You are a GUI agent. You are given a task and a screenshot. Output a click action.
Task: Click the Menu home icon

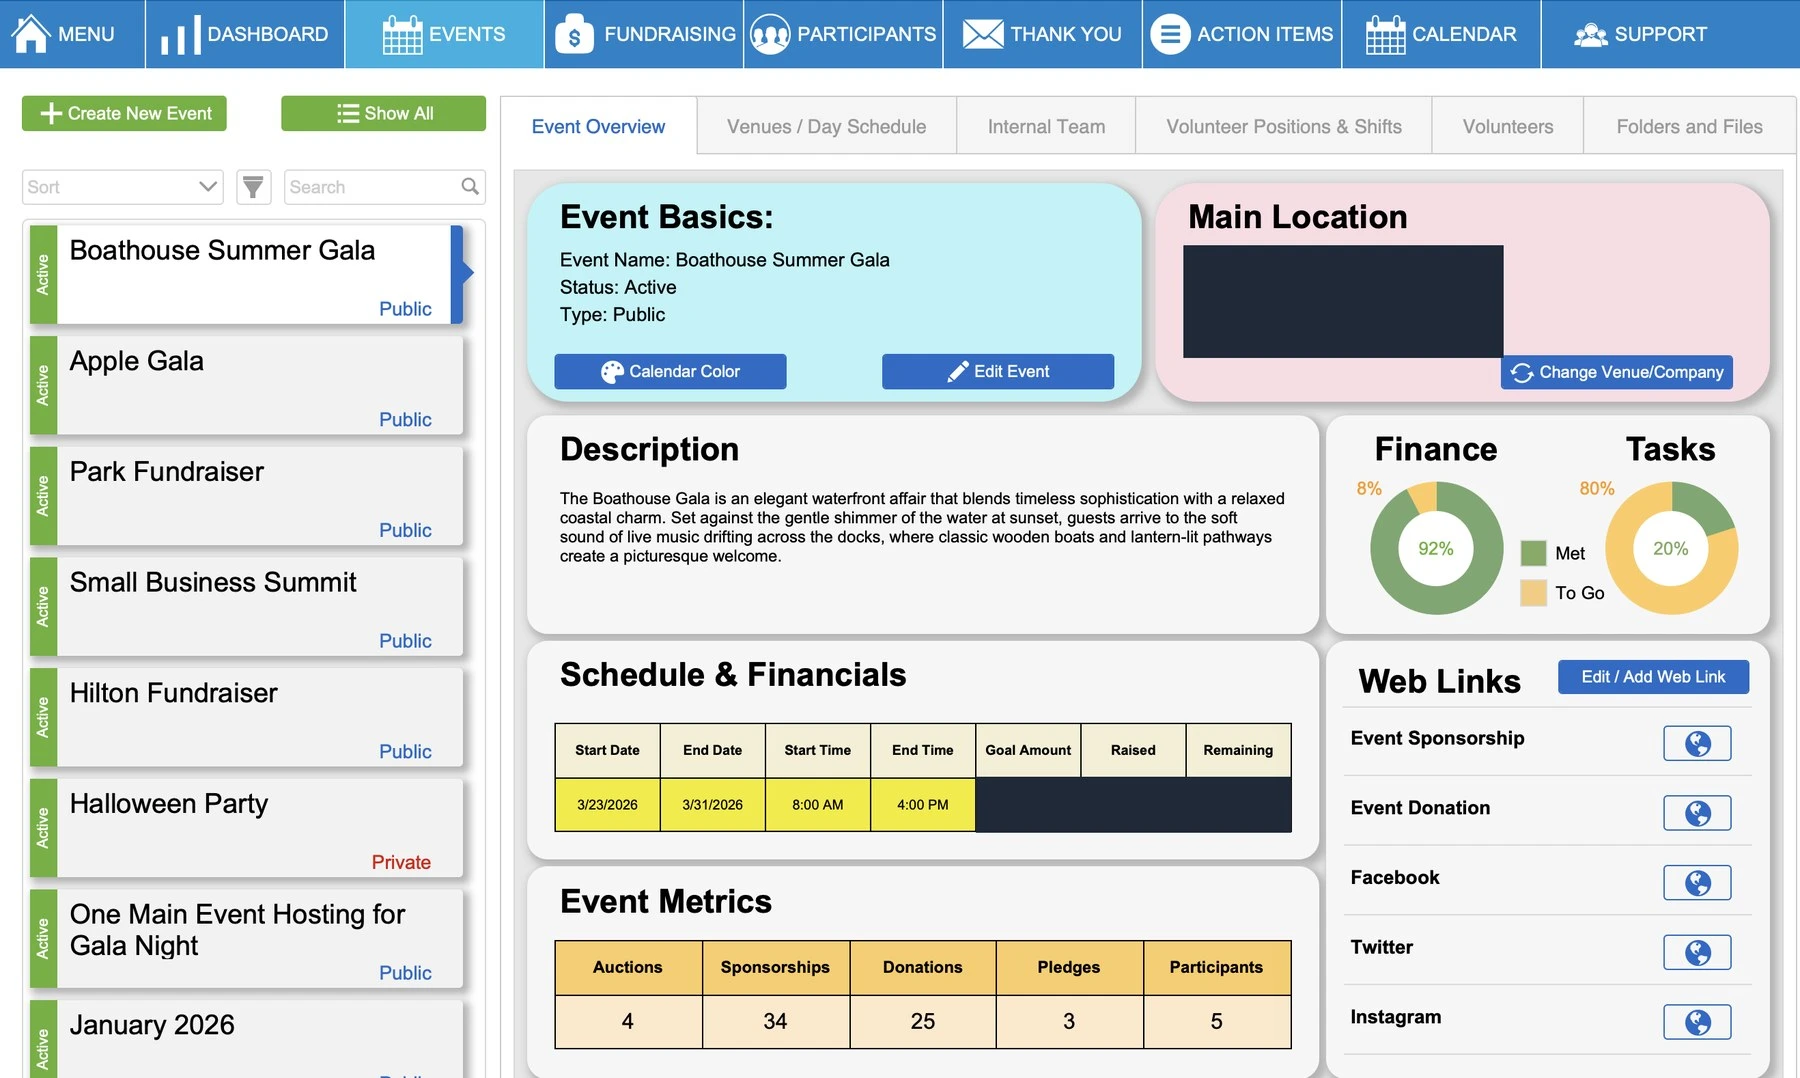31,33
